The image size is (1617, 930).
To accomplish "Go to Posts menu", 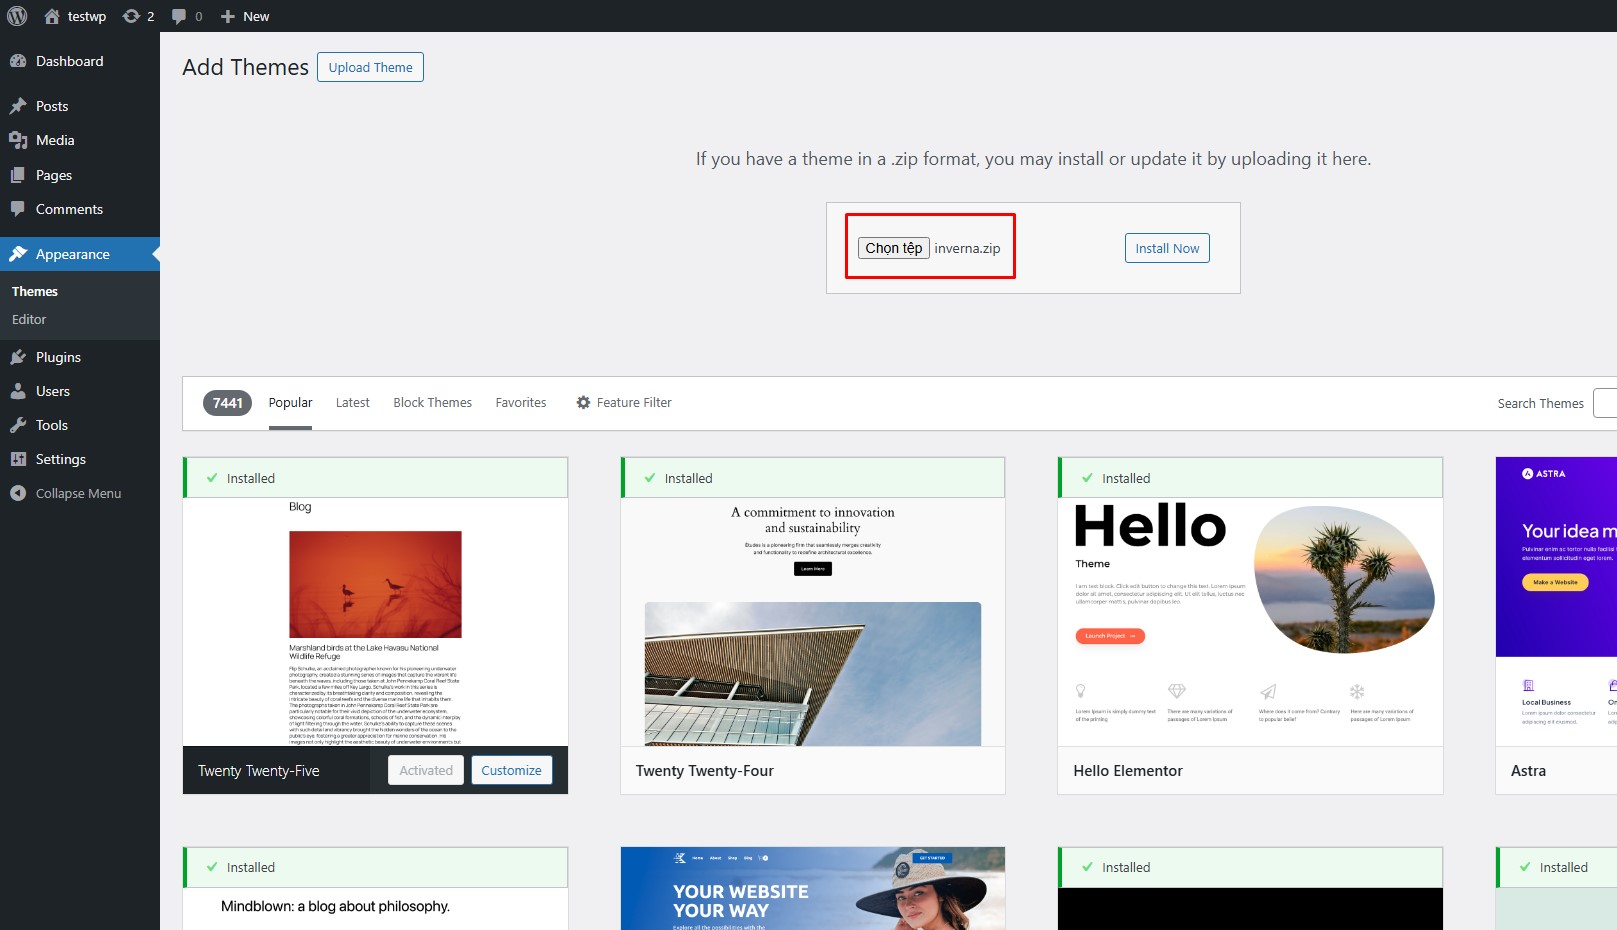I will (x=80, y=106).
